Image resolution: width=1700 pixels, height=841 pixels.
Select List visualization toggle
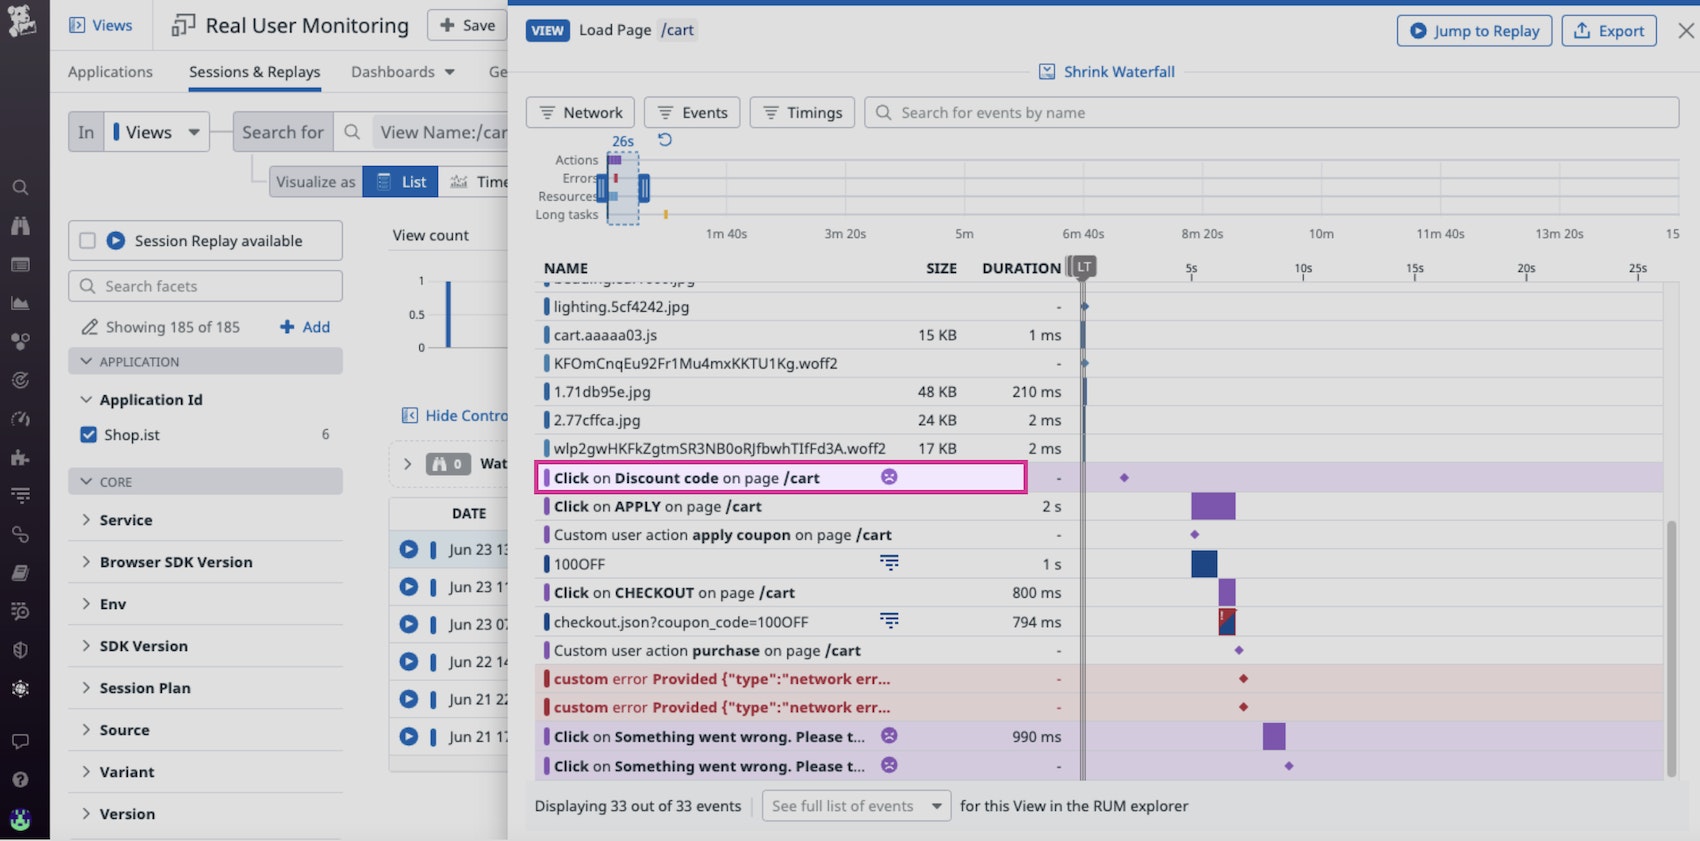tap(401, 182)
